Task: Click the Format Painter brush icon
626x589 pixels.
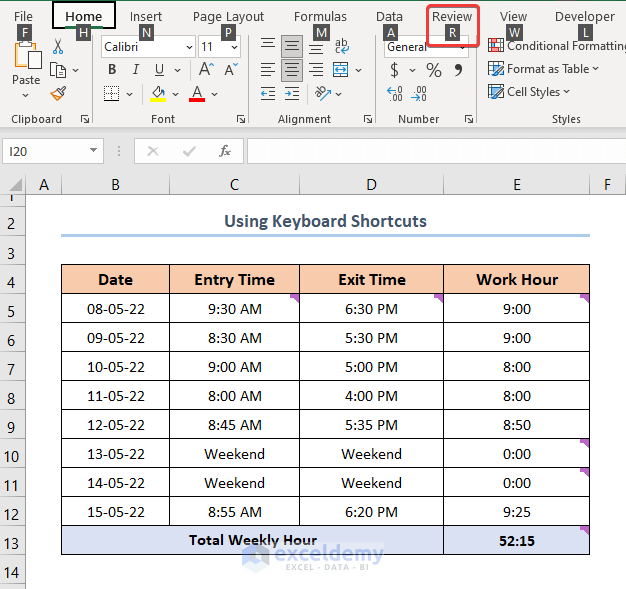Action: point(57,93)
